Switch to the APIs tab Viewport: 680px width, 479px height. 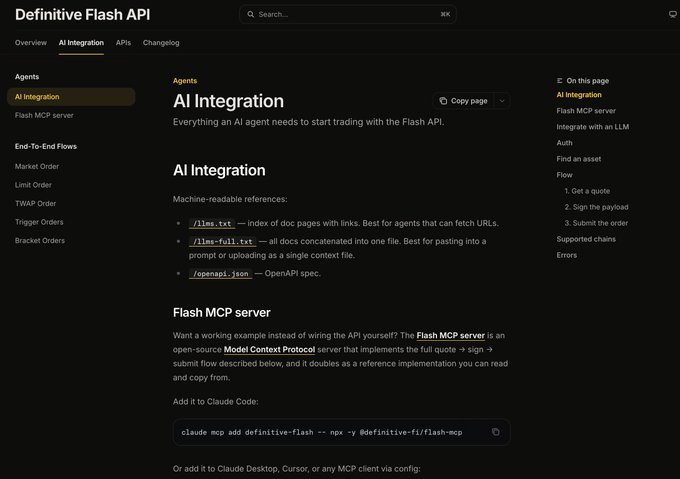click(123, 42)
